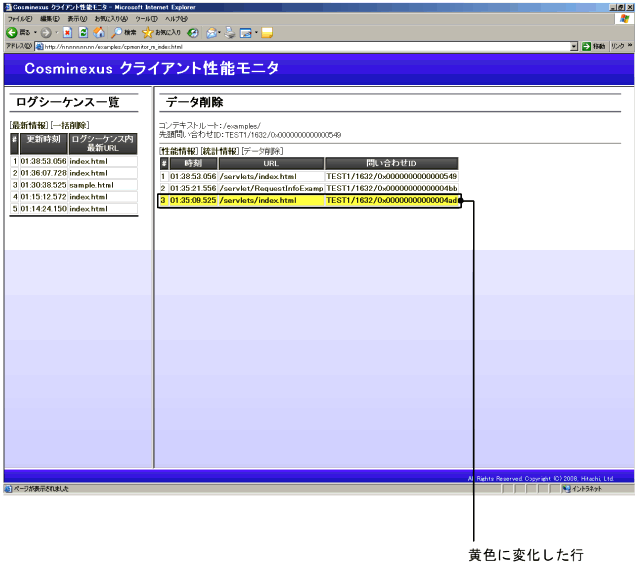Click the page icon in address bar
The image size is (637, 569).
[39, 47]
